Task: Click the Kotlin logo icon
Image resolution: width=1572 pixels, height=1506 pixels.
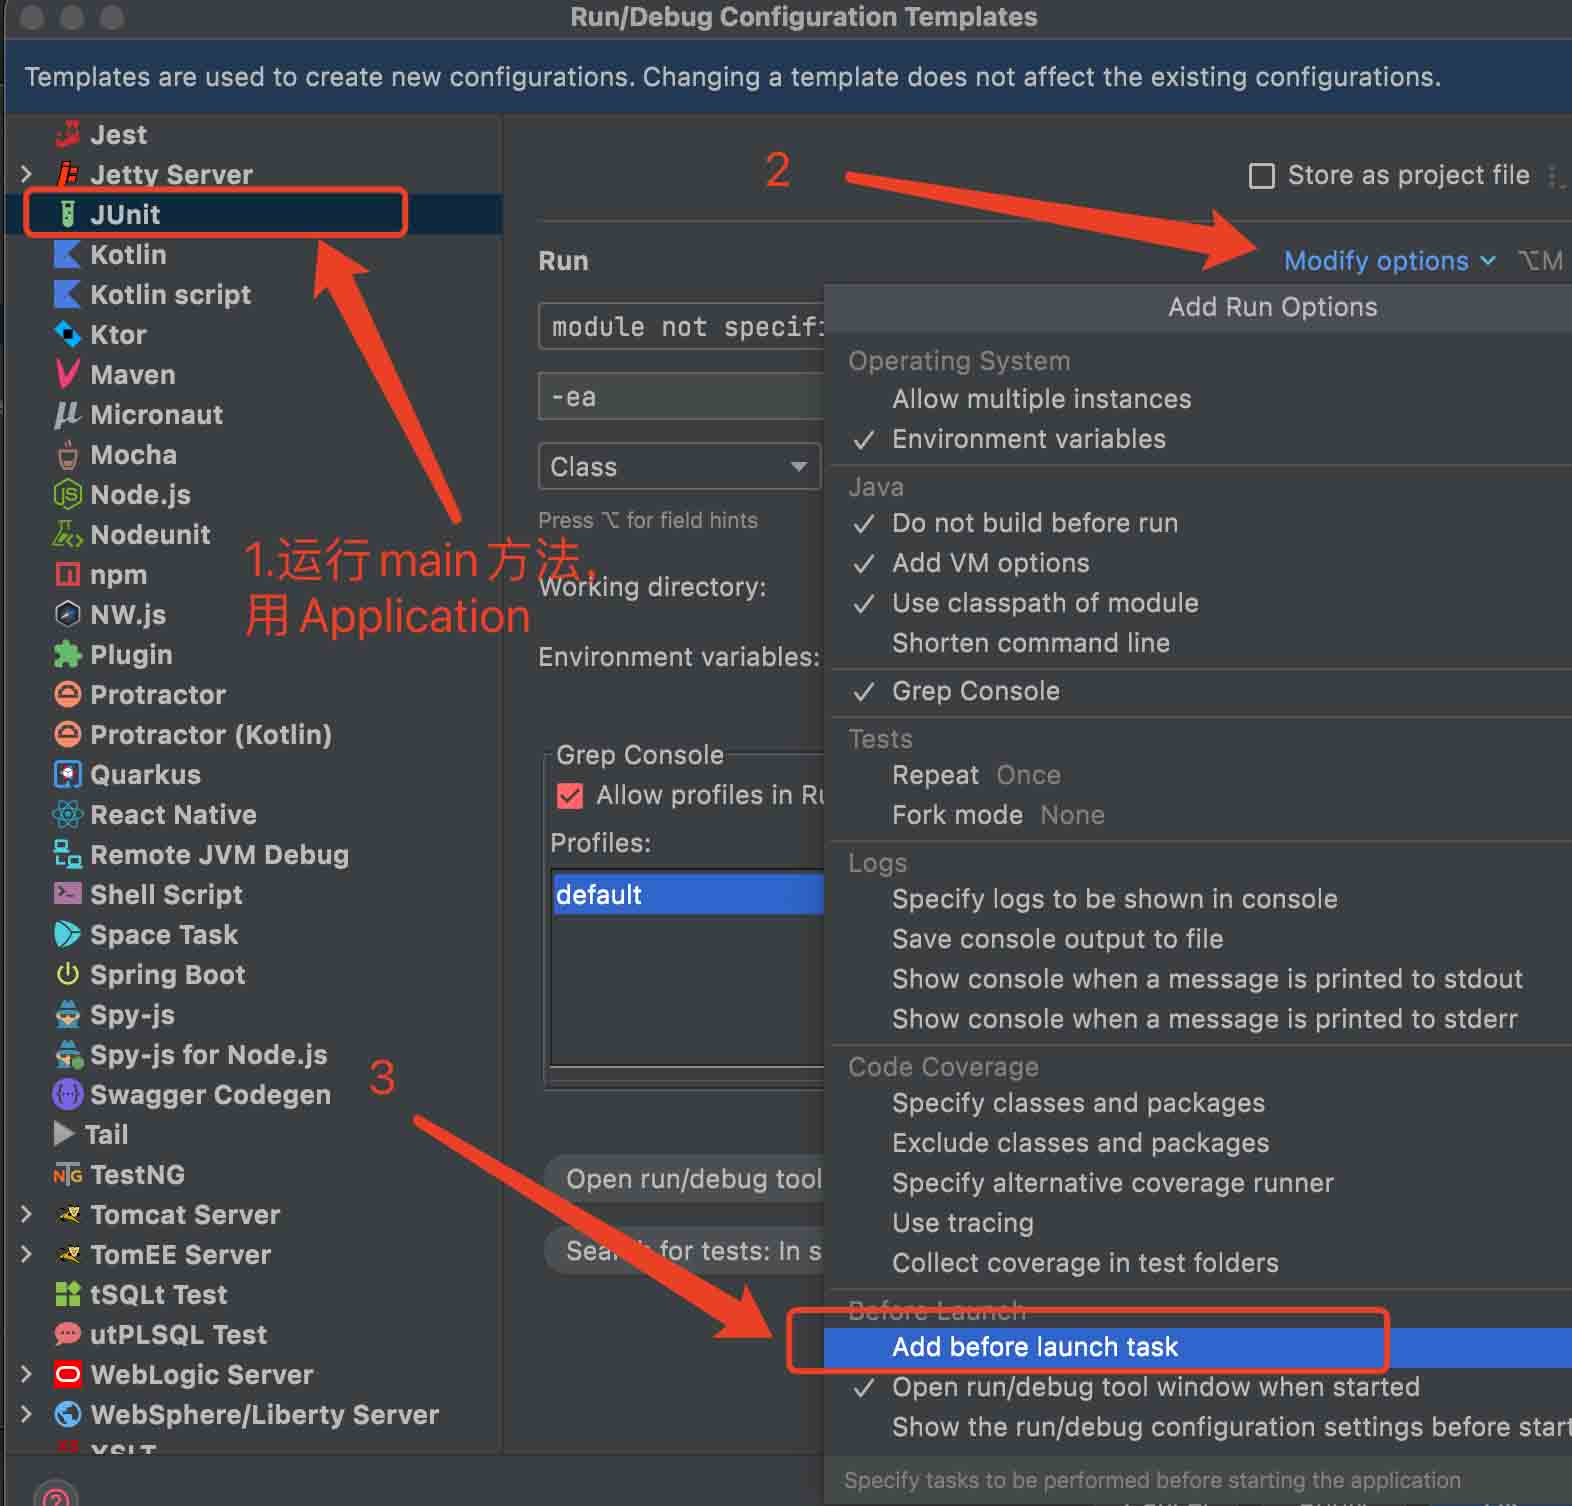Action: pyautogui.click(x=67, y=254)
